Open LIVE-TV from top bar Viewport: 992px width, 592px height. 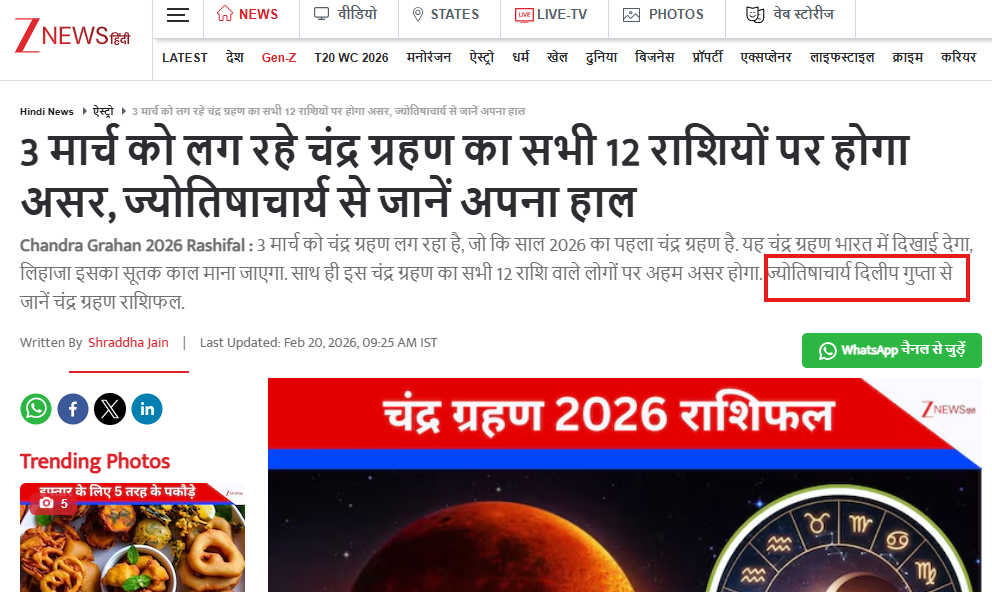551,15
